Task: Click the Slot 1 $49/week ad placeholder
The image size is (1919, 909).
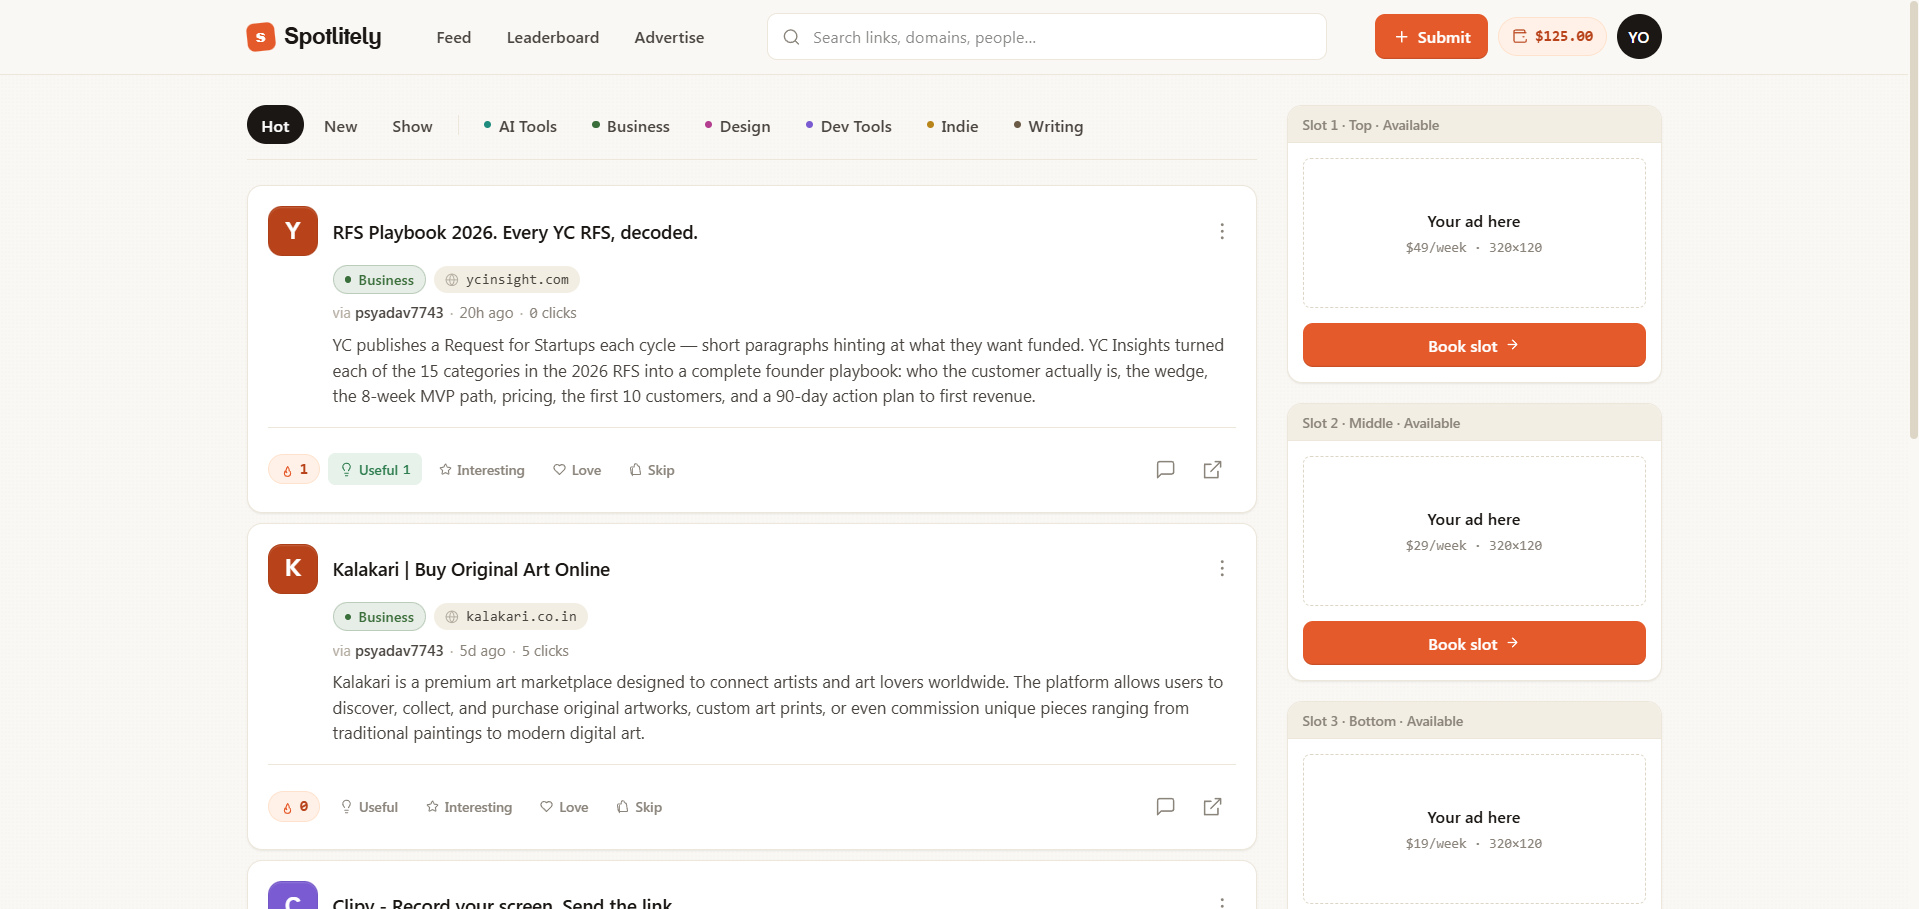Action: [1474, 233]
